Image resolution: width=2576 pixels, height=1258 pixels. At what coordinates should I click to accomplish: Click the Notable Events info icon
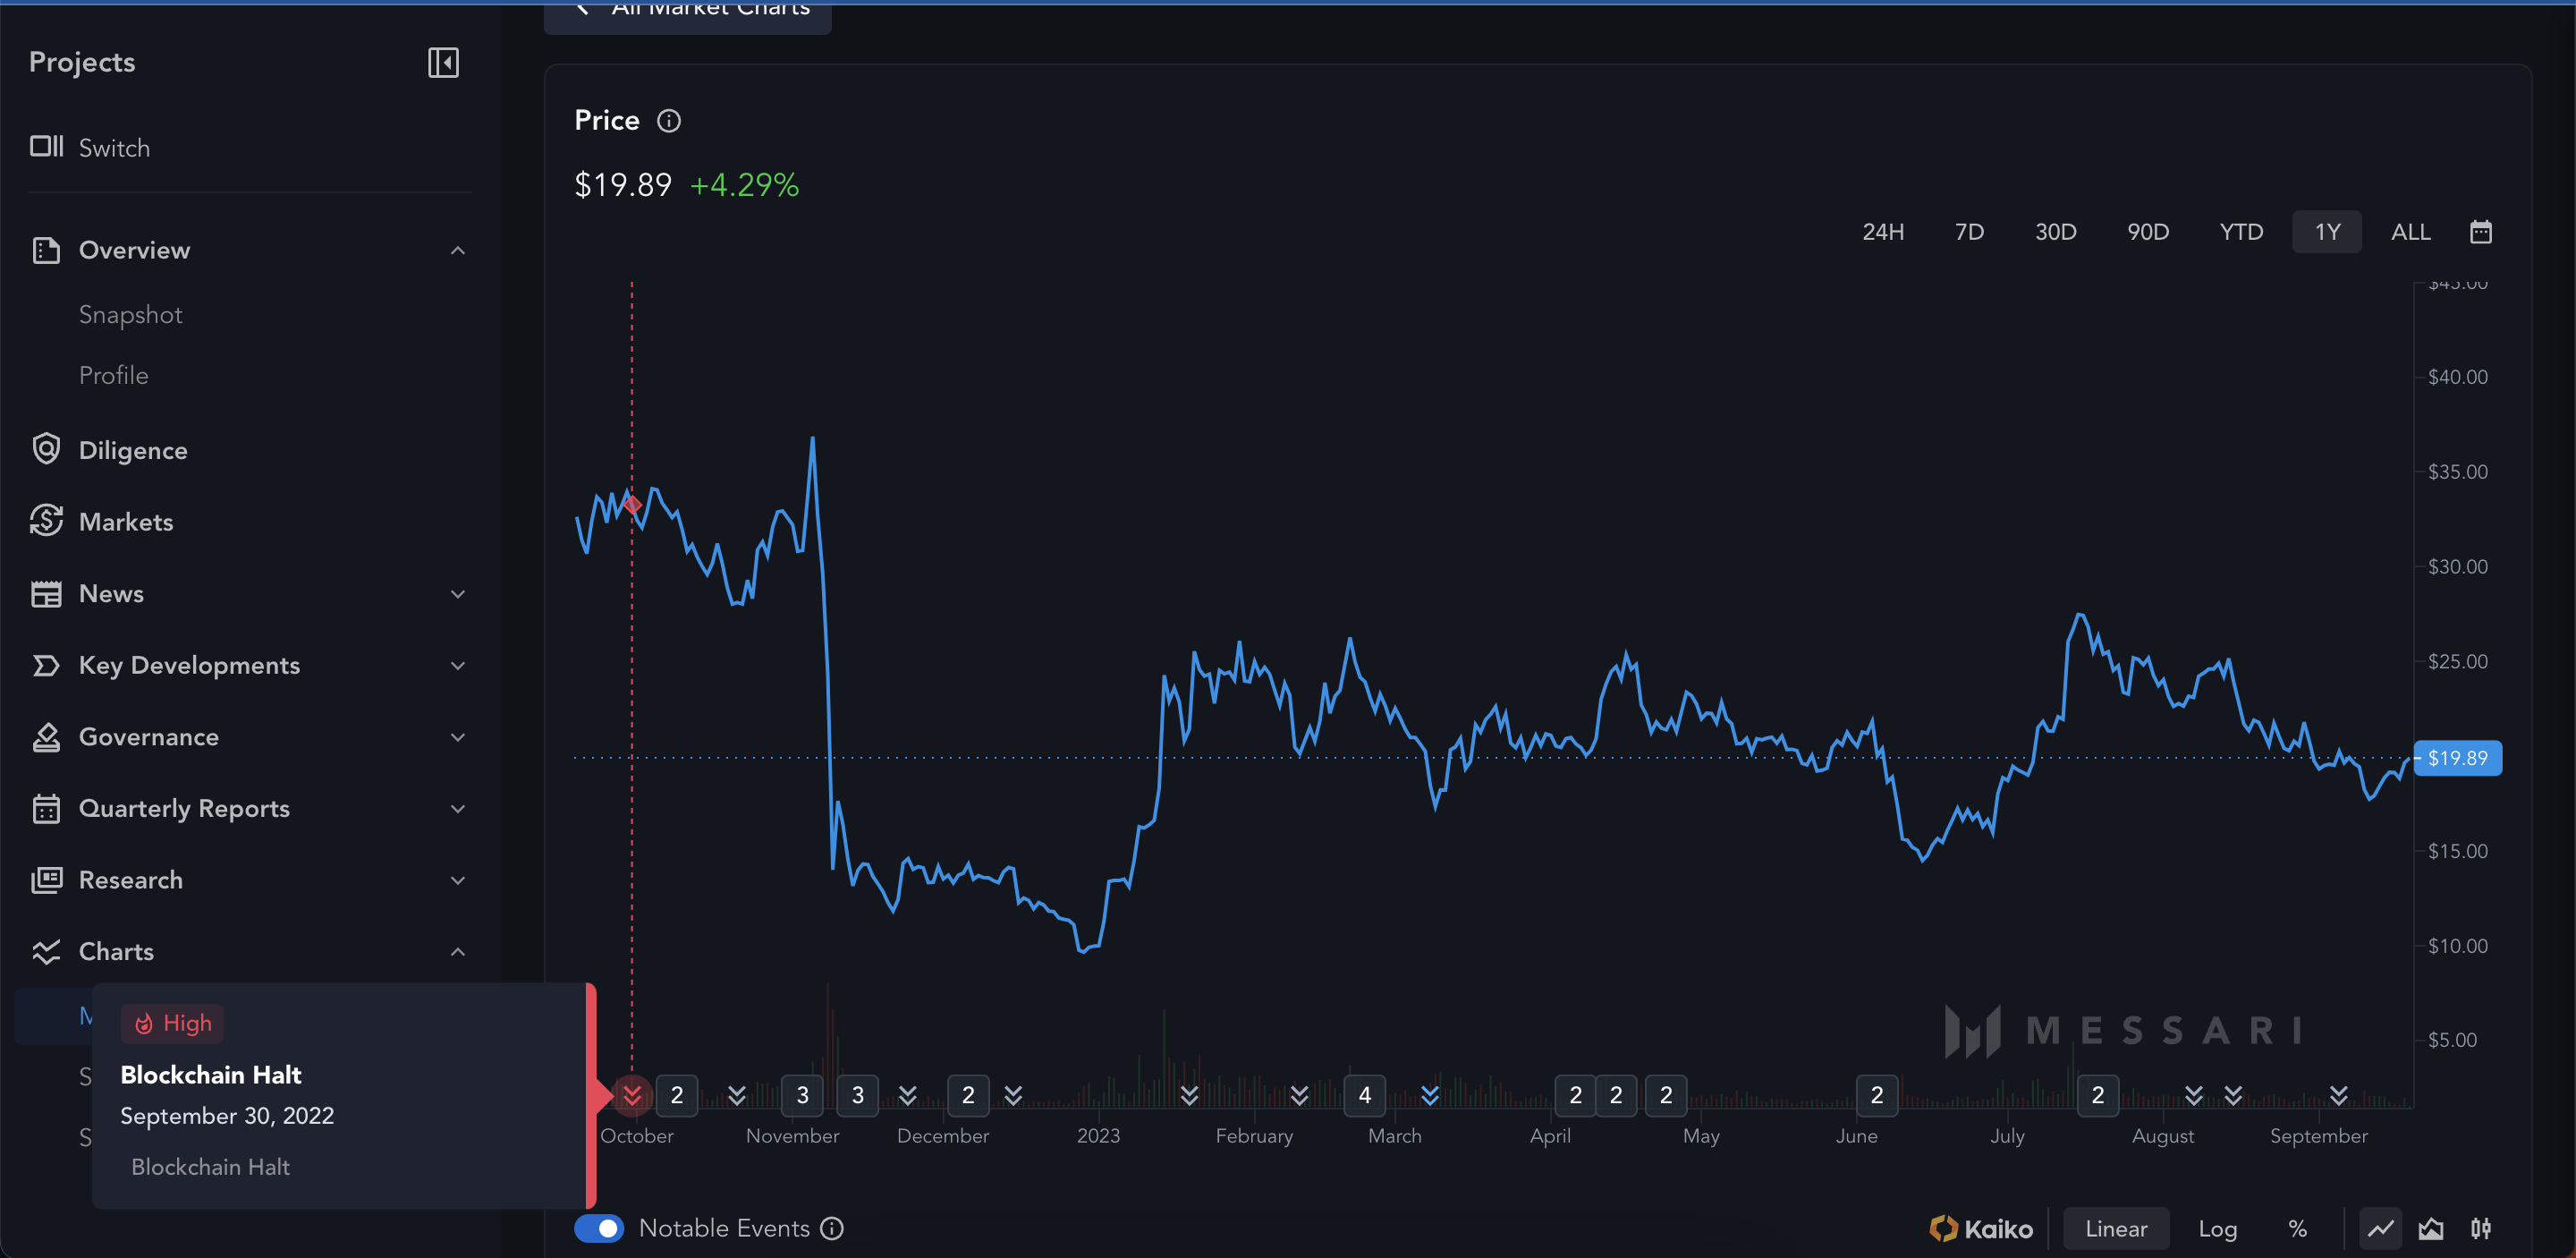[x=832, y=1228]
